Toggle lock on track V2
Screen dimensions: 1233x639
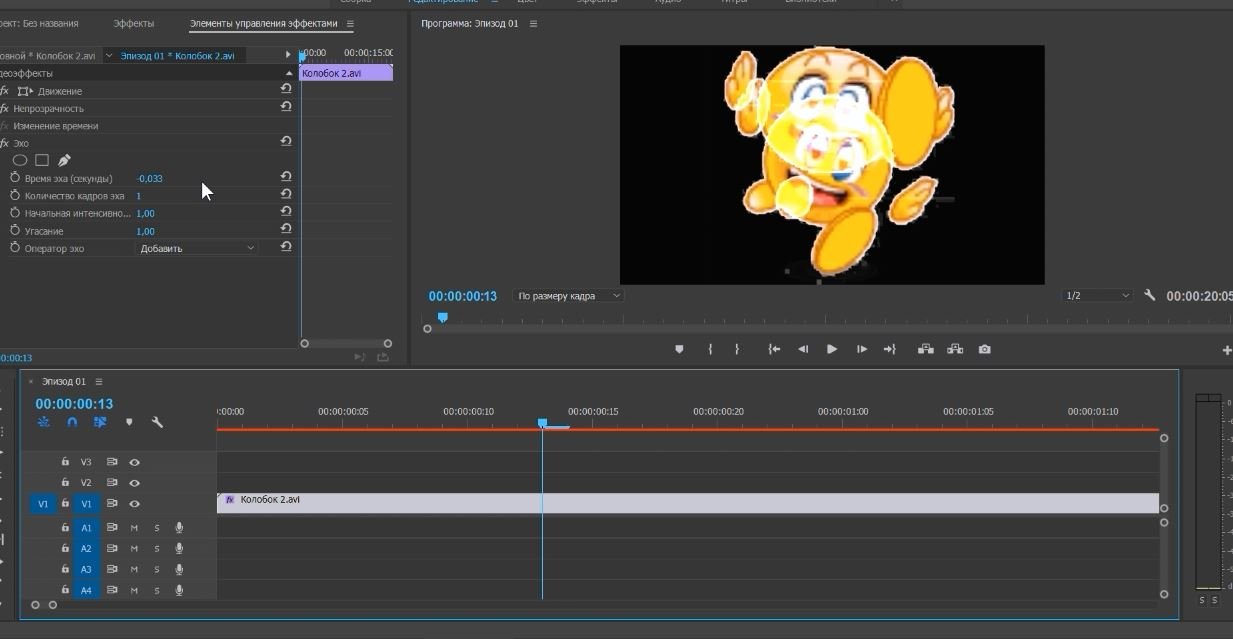pyautogui.click(x=65, y=483)
